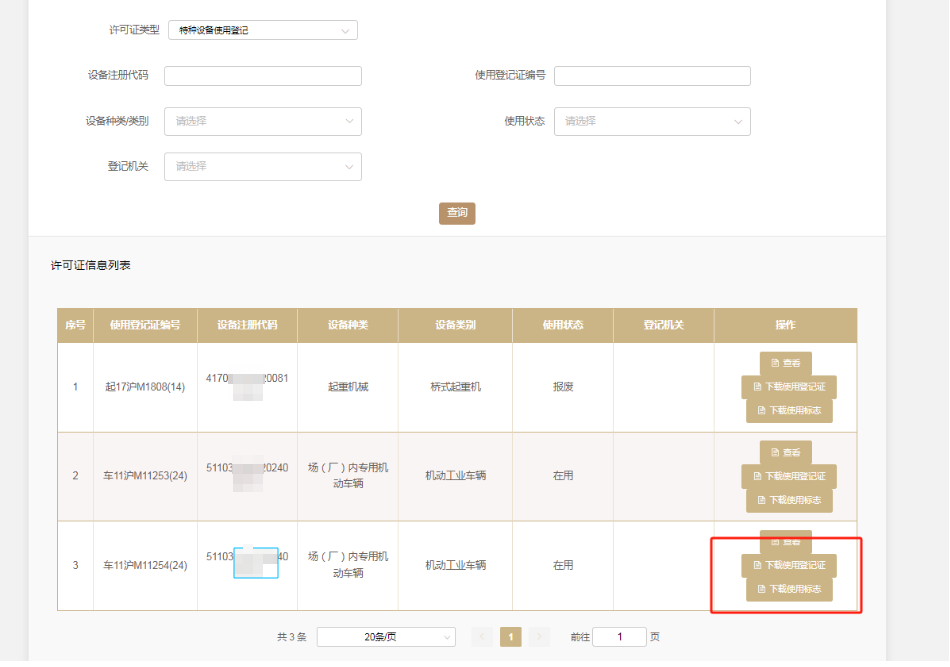The image size is (950, 667).
Task: Open the 20条/页 page size dropdown
Action: tap(386, 637)
